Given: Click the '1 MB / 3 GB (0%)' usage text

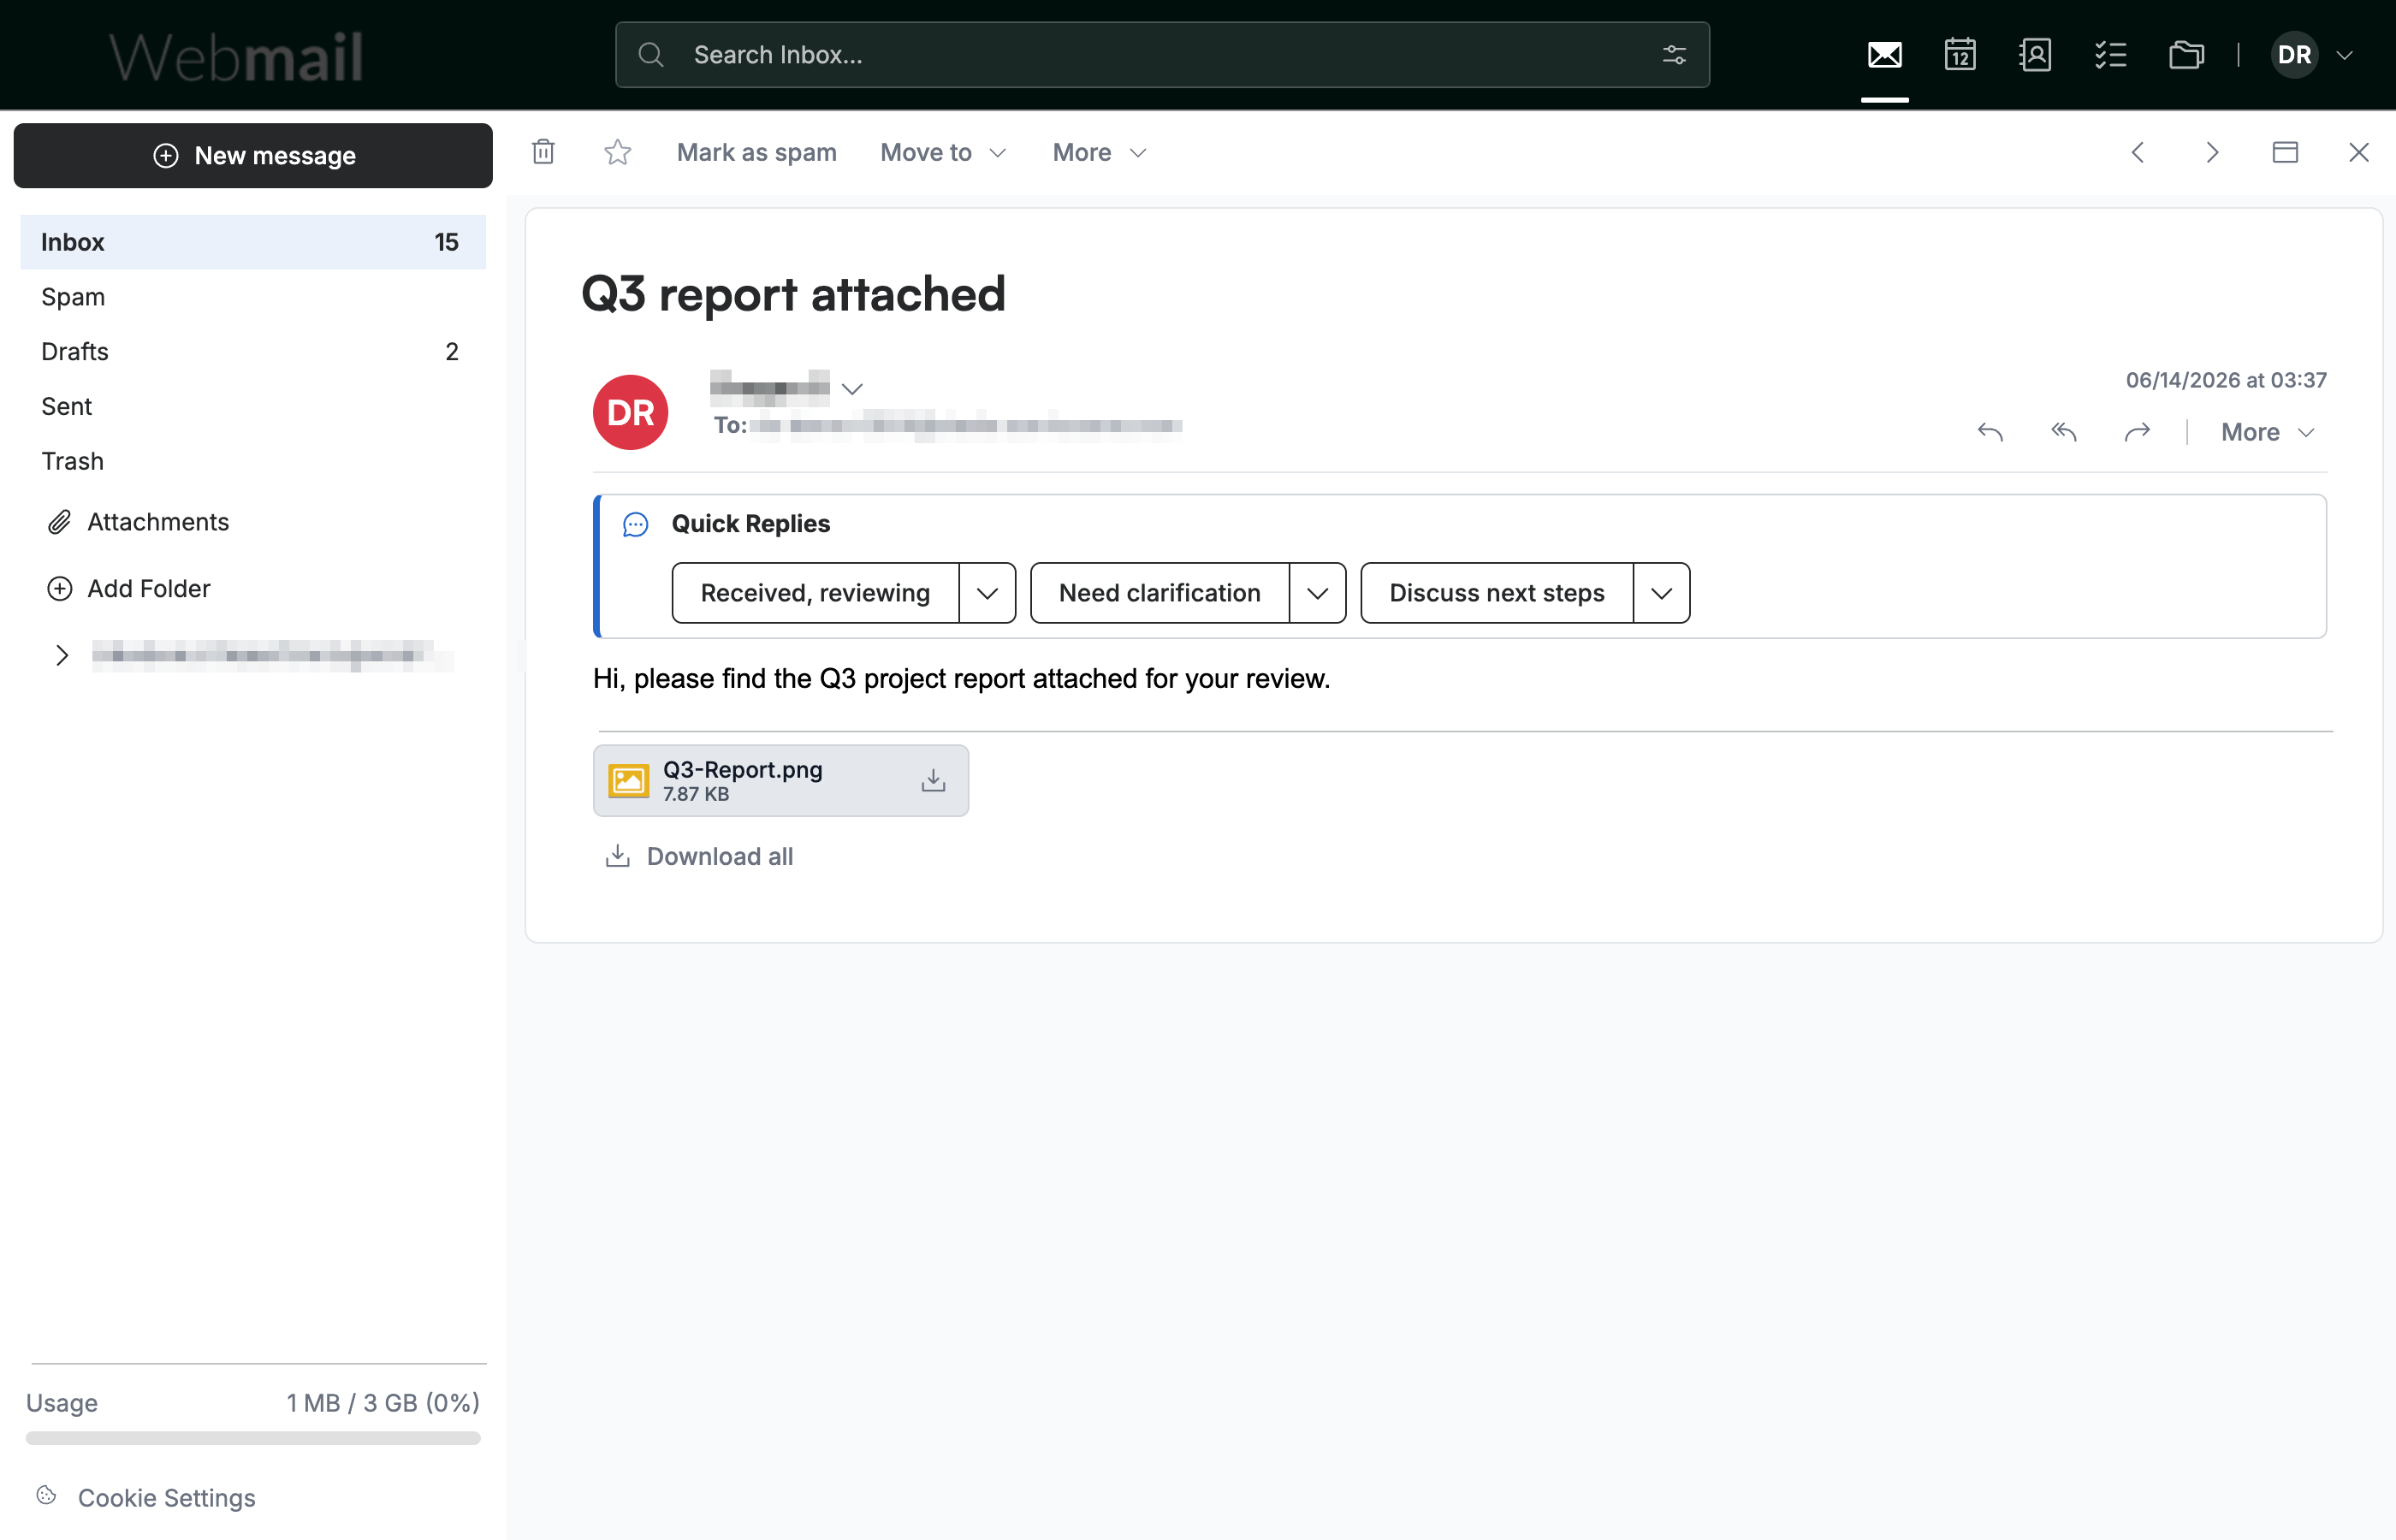Looking at the screenshot, I should [383, 1403].
